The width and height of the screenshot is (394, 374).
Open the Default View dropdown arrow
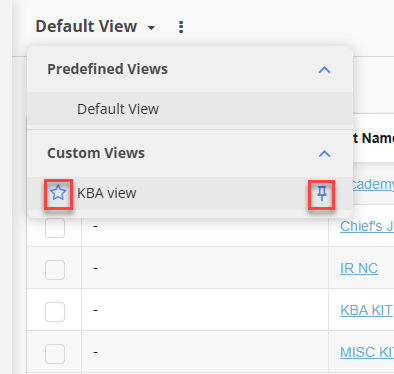(151, 28)
